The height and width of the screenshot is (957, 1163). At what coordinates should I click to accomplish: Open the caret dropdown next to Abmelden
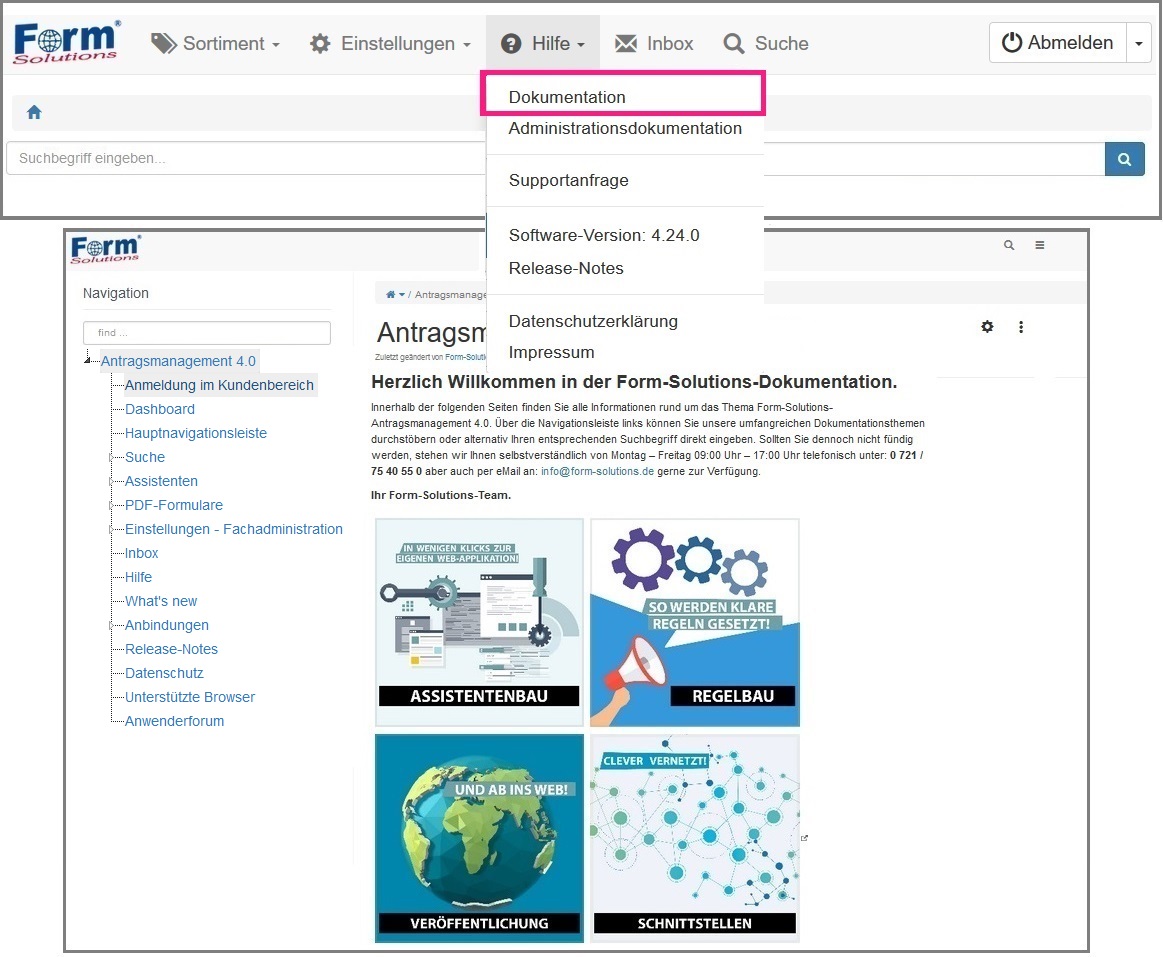click(1139, 43)
